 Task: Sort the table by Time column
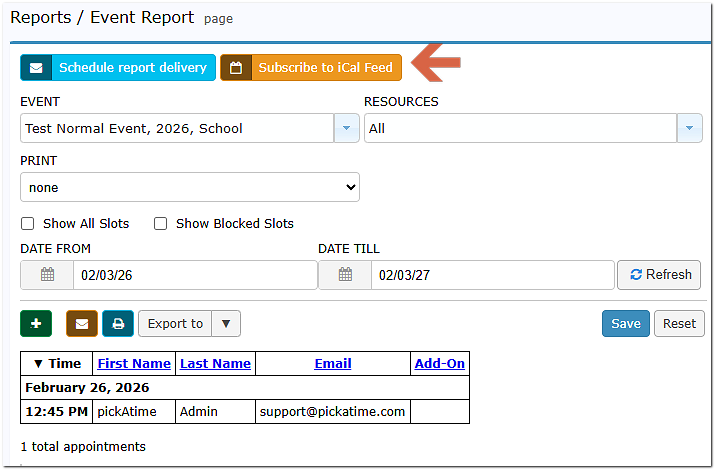pyautogui.click(x=57, y=364)
